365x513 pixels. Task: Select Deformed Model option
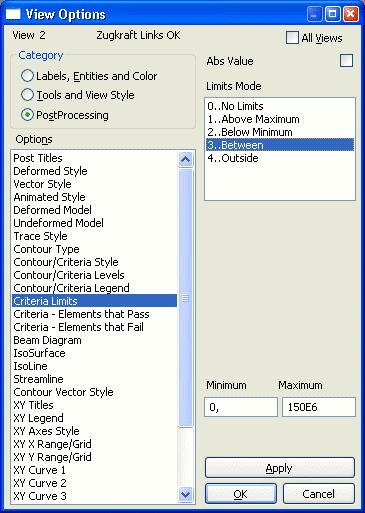94,210
